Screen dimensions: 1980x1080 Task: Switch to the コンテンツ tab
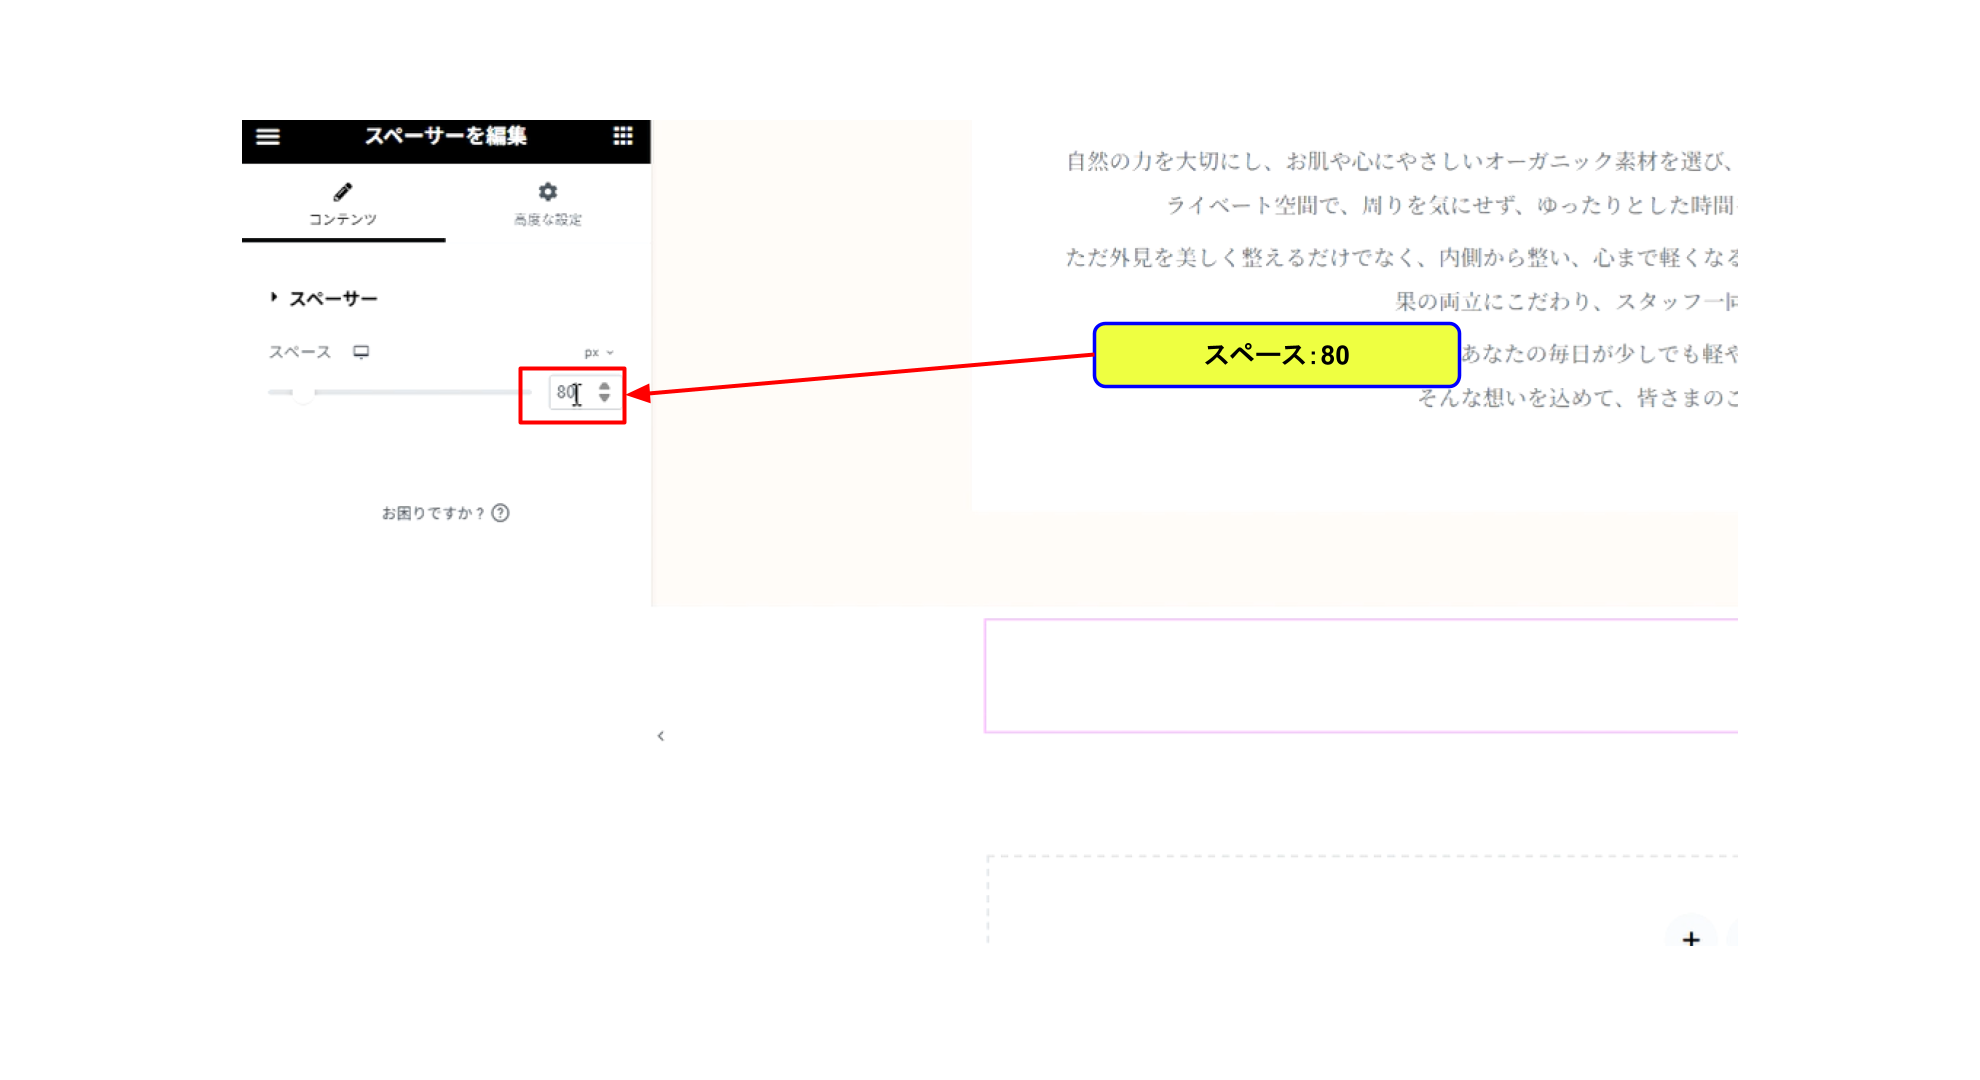(343, 204)
